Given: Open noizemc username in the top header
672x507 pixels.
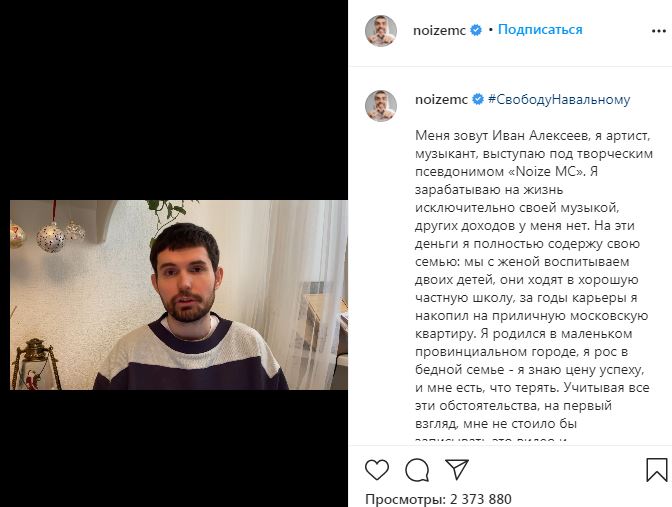Looking at the screenshot, I should pyautogui.click(x=439, y=31).
